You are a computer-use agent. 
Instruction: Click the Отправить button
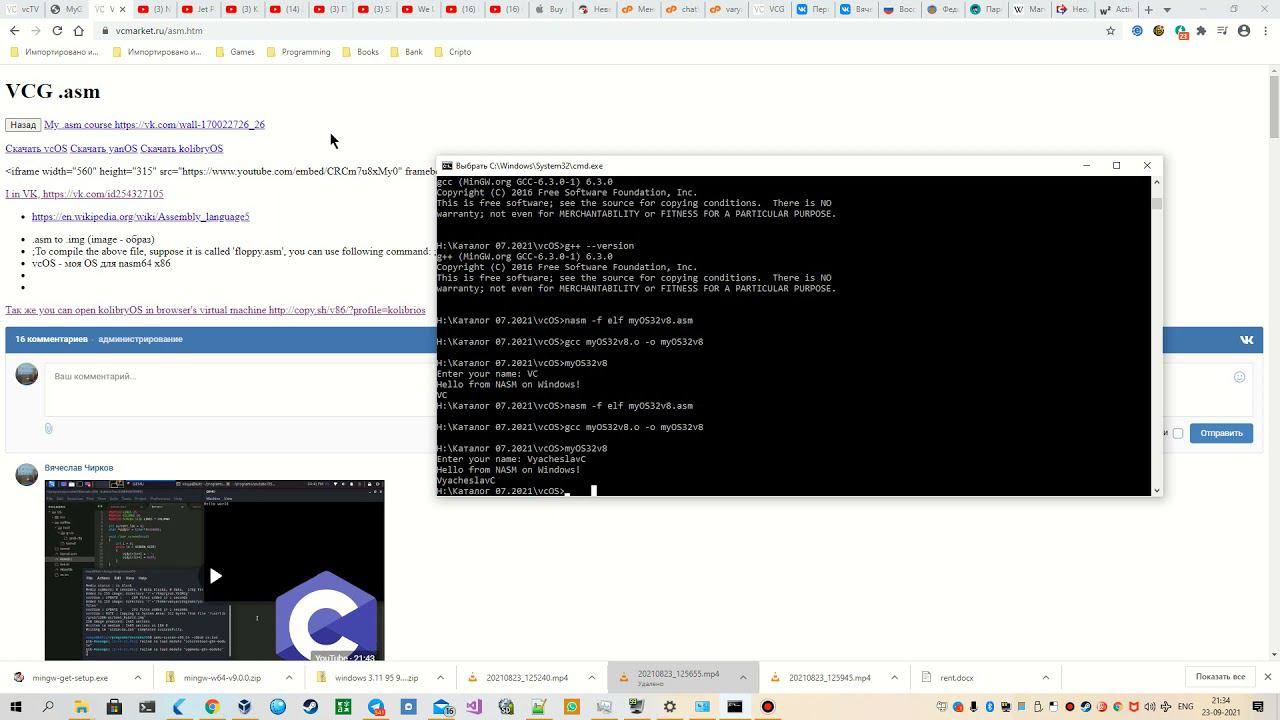pyautogui.click(x=1221, y=433)
